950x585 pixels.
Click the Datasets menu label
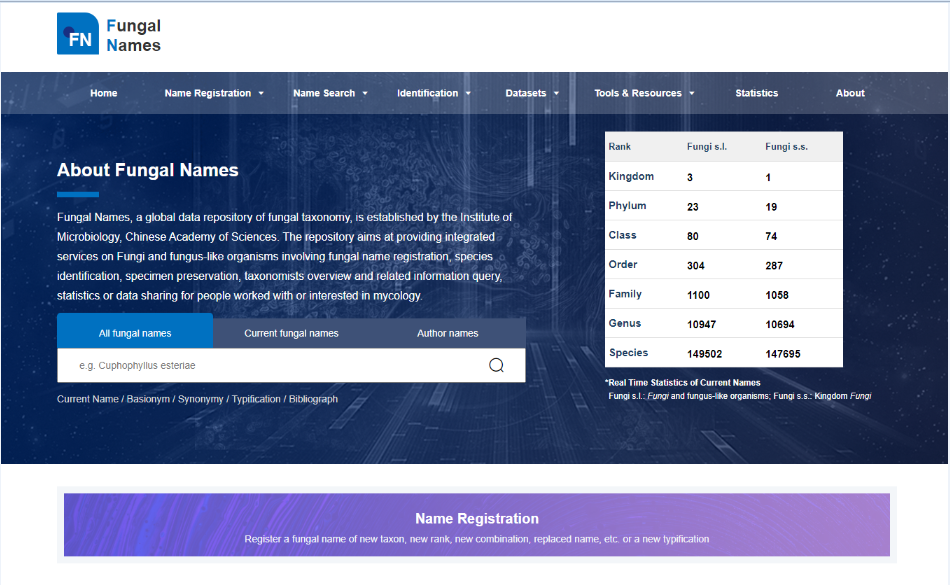click(526, 93)
